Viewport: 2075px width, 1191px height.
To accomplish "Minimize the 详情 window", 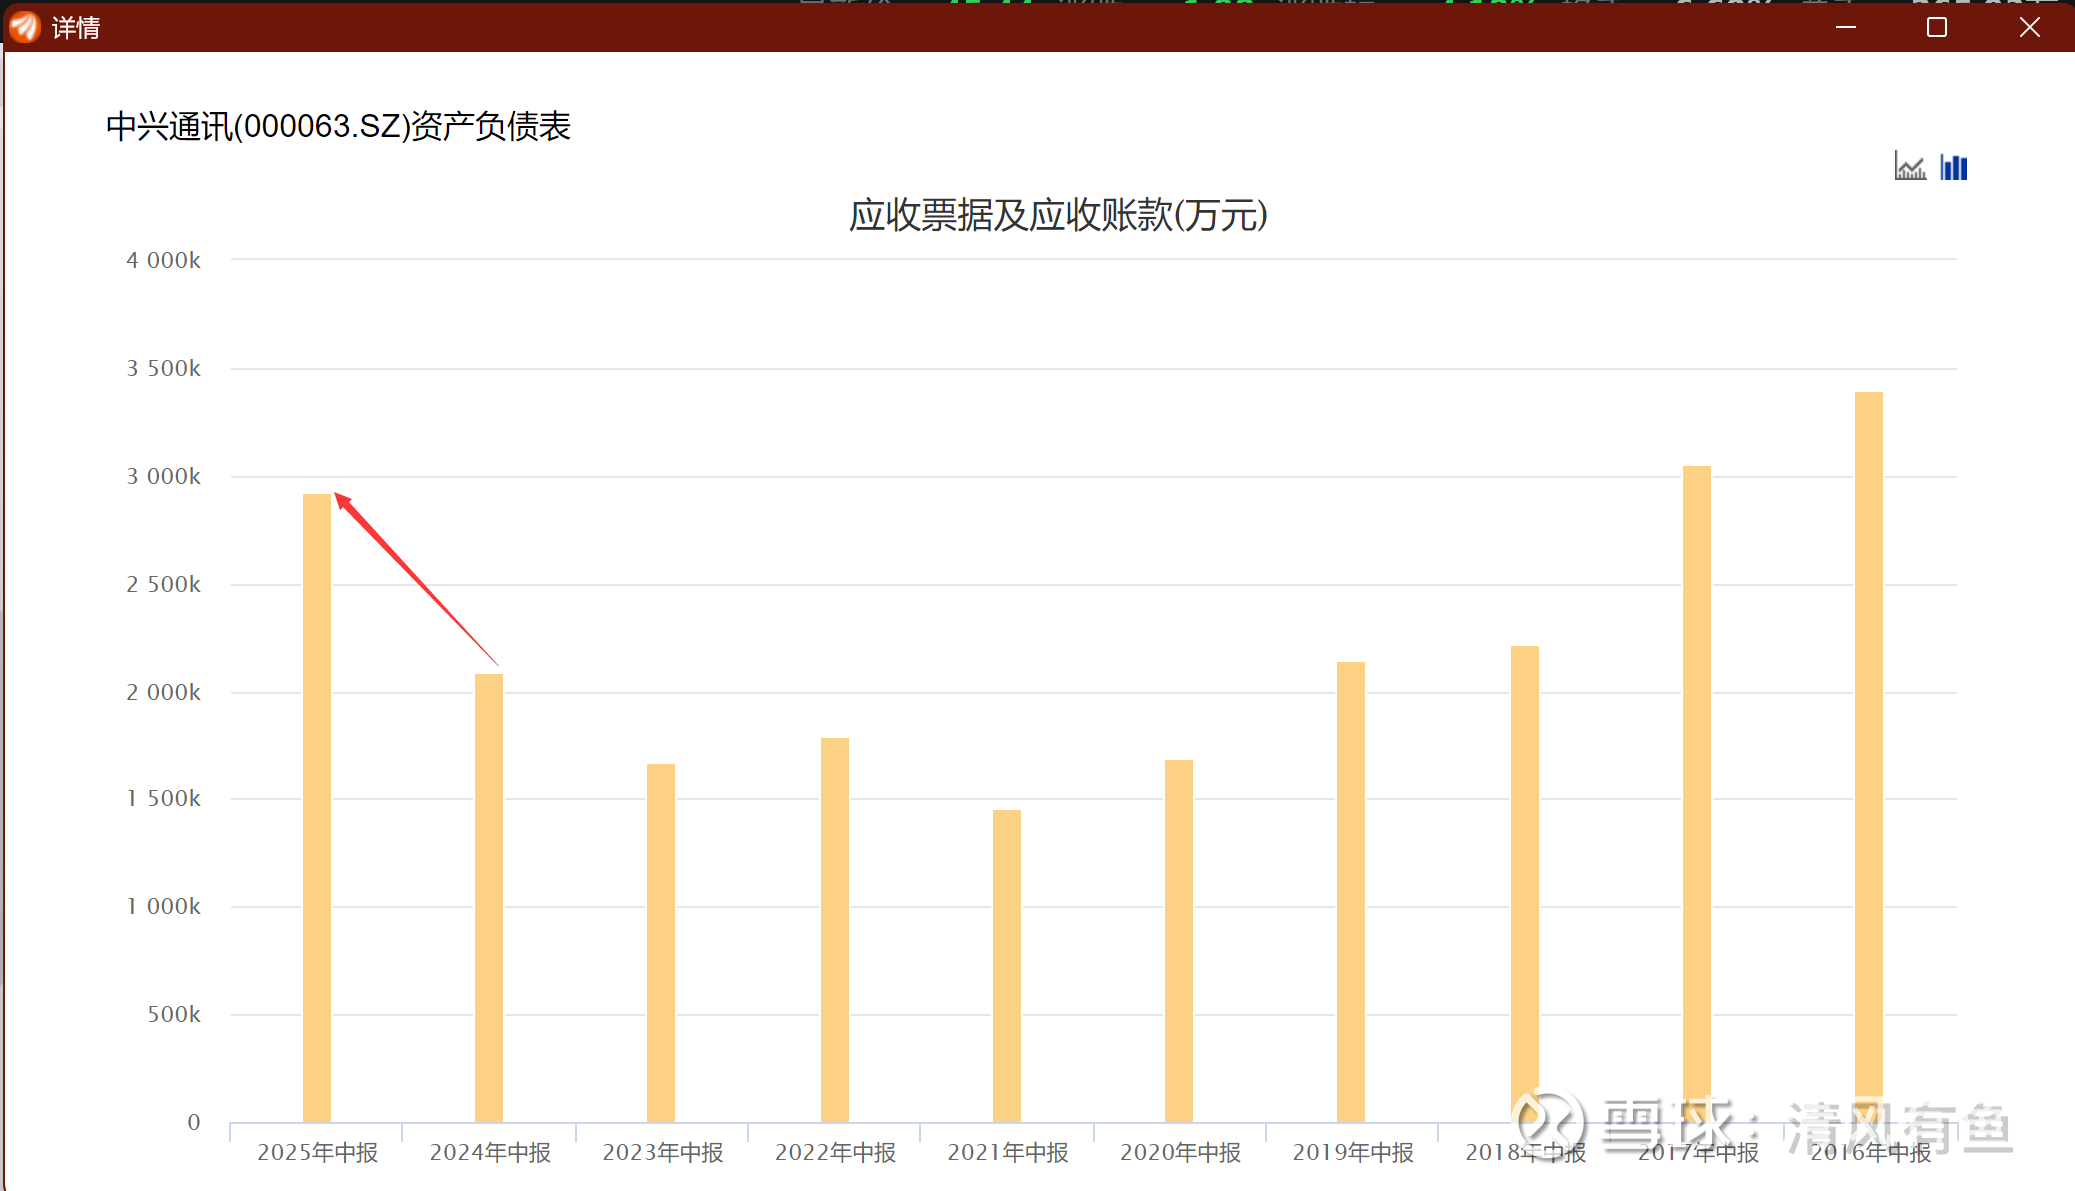I will tap(1846, 27).
